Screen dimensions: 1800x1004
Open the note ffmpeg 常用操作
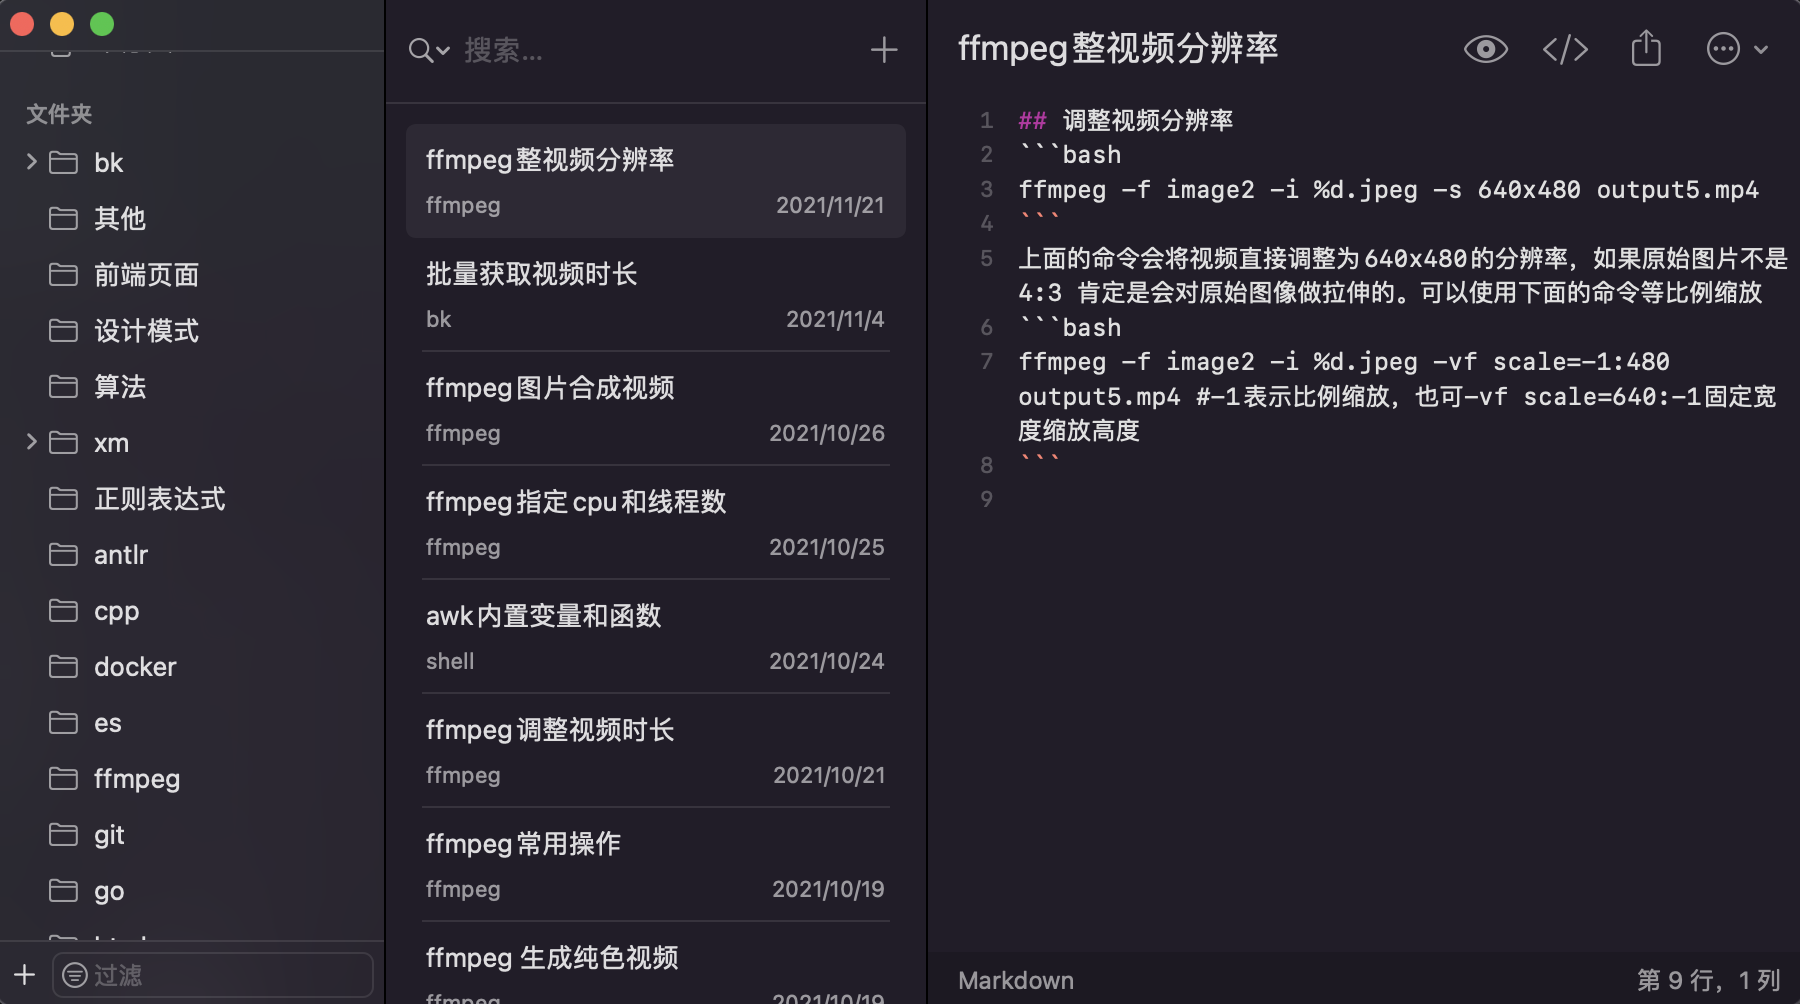pos(655,864)
